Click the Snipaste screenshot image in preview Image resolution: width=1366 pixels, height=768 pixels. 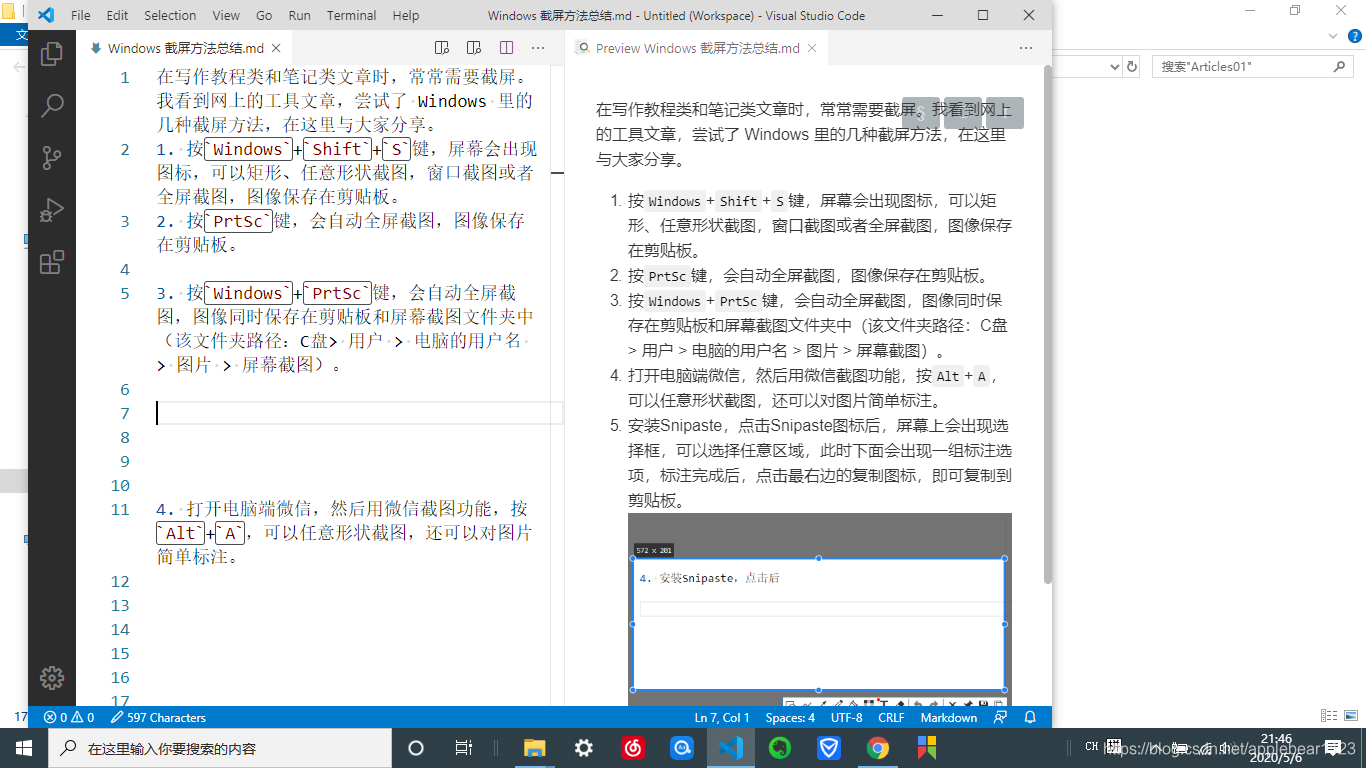coord(820,609)
